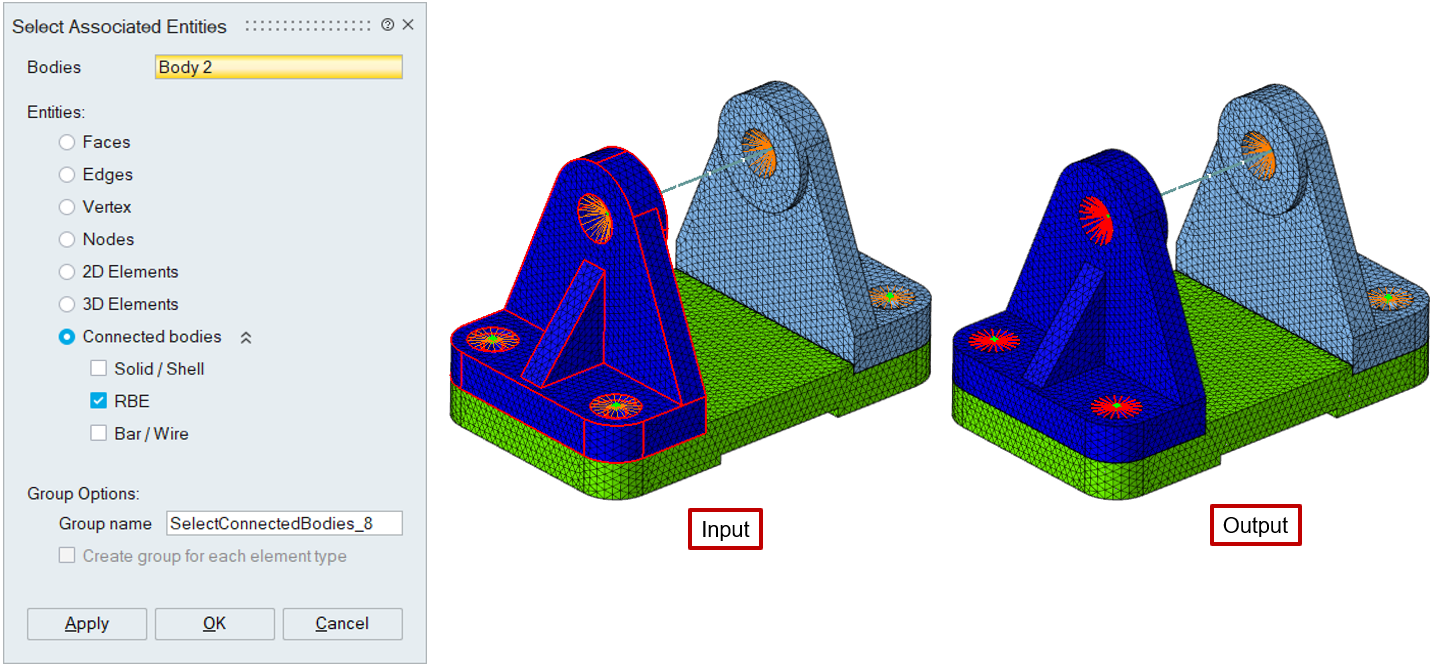The image size is (1437, 666).
Task: Choose the Vertex entity option
Action: coord(67,208)
